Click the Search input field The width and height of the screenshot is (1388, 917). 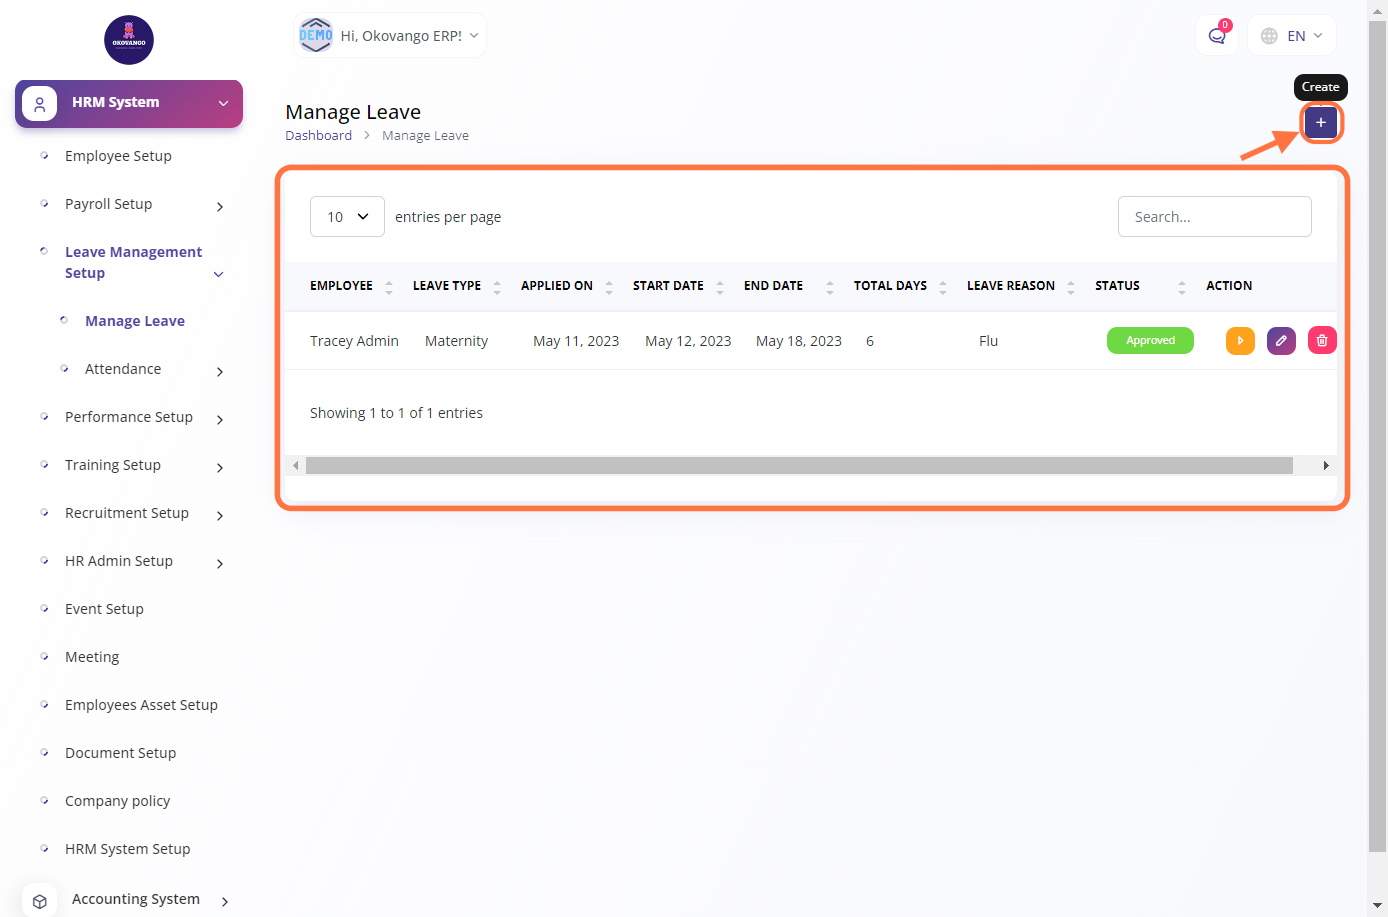[1214, 217]
